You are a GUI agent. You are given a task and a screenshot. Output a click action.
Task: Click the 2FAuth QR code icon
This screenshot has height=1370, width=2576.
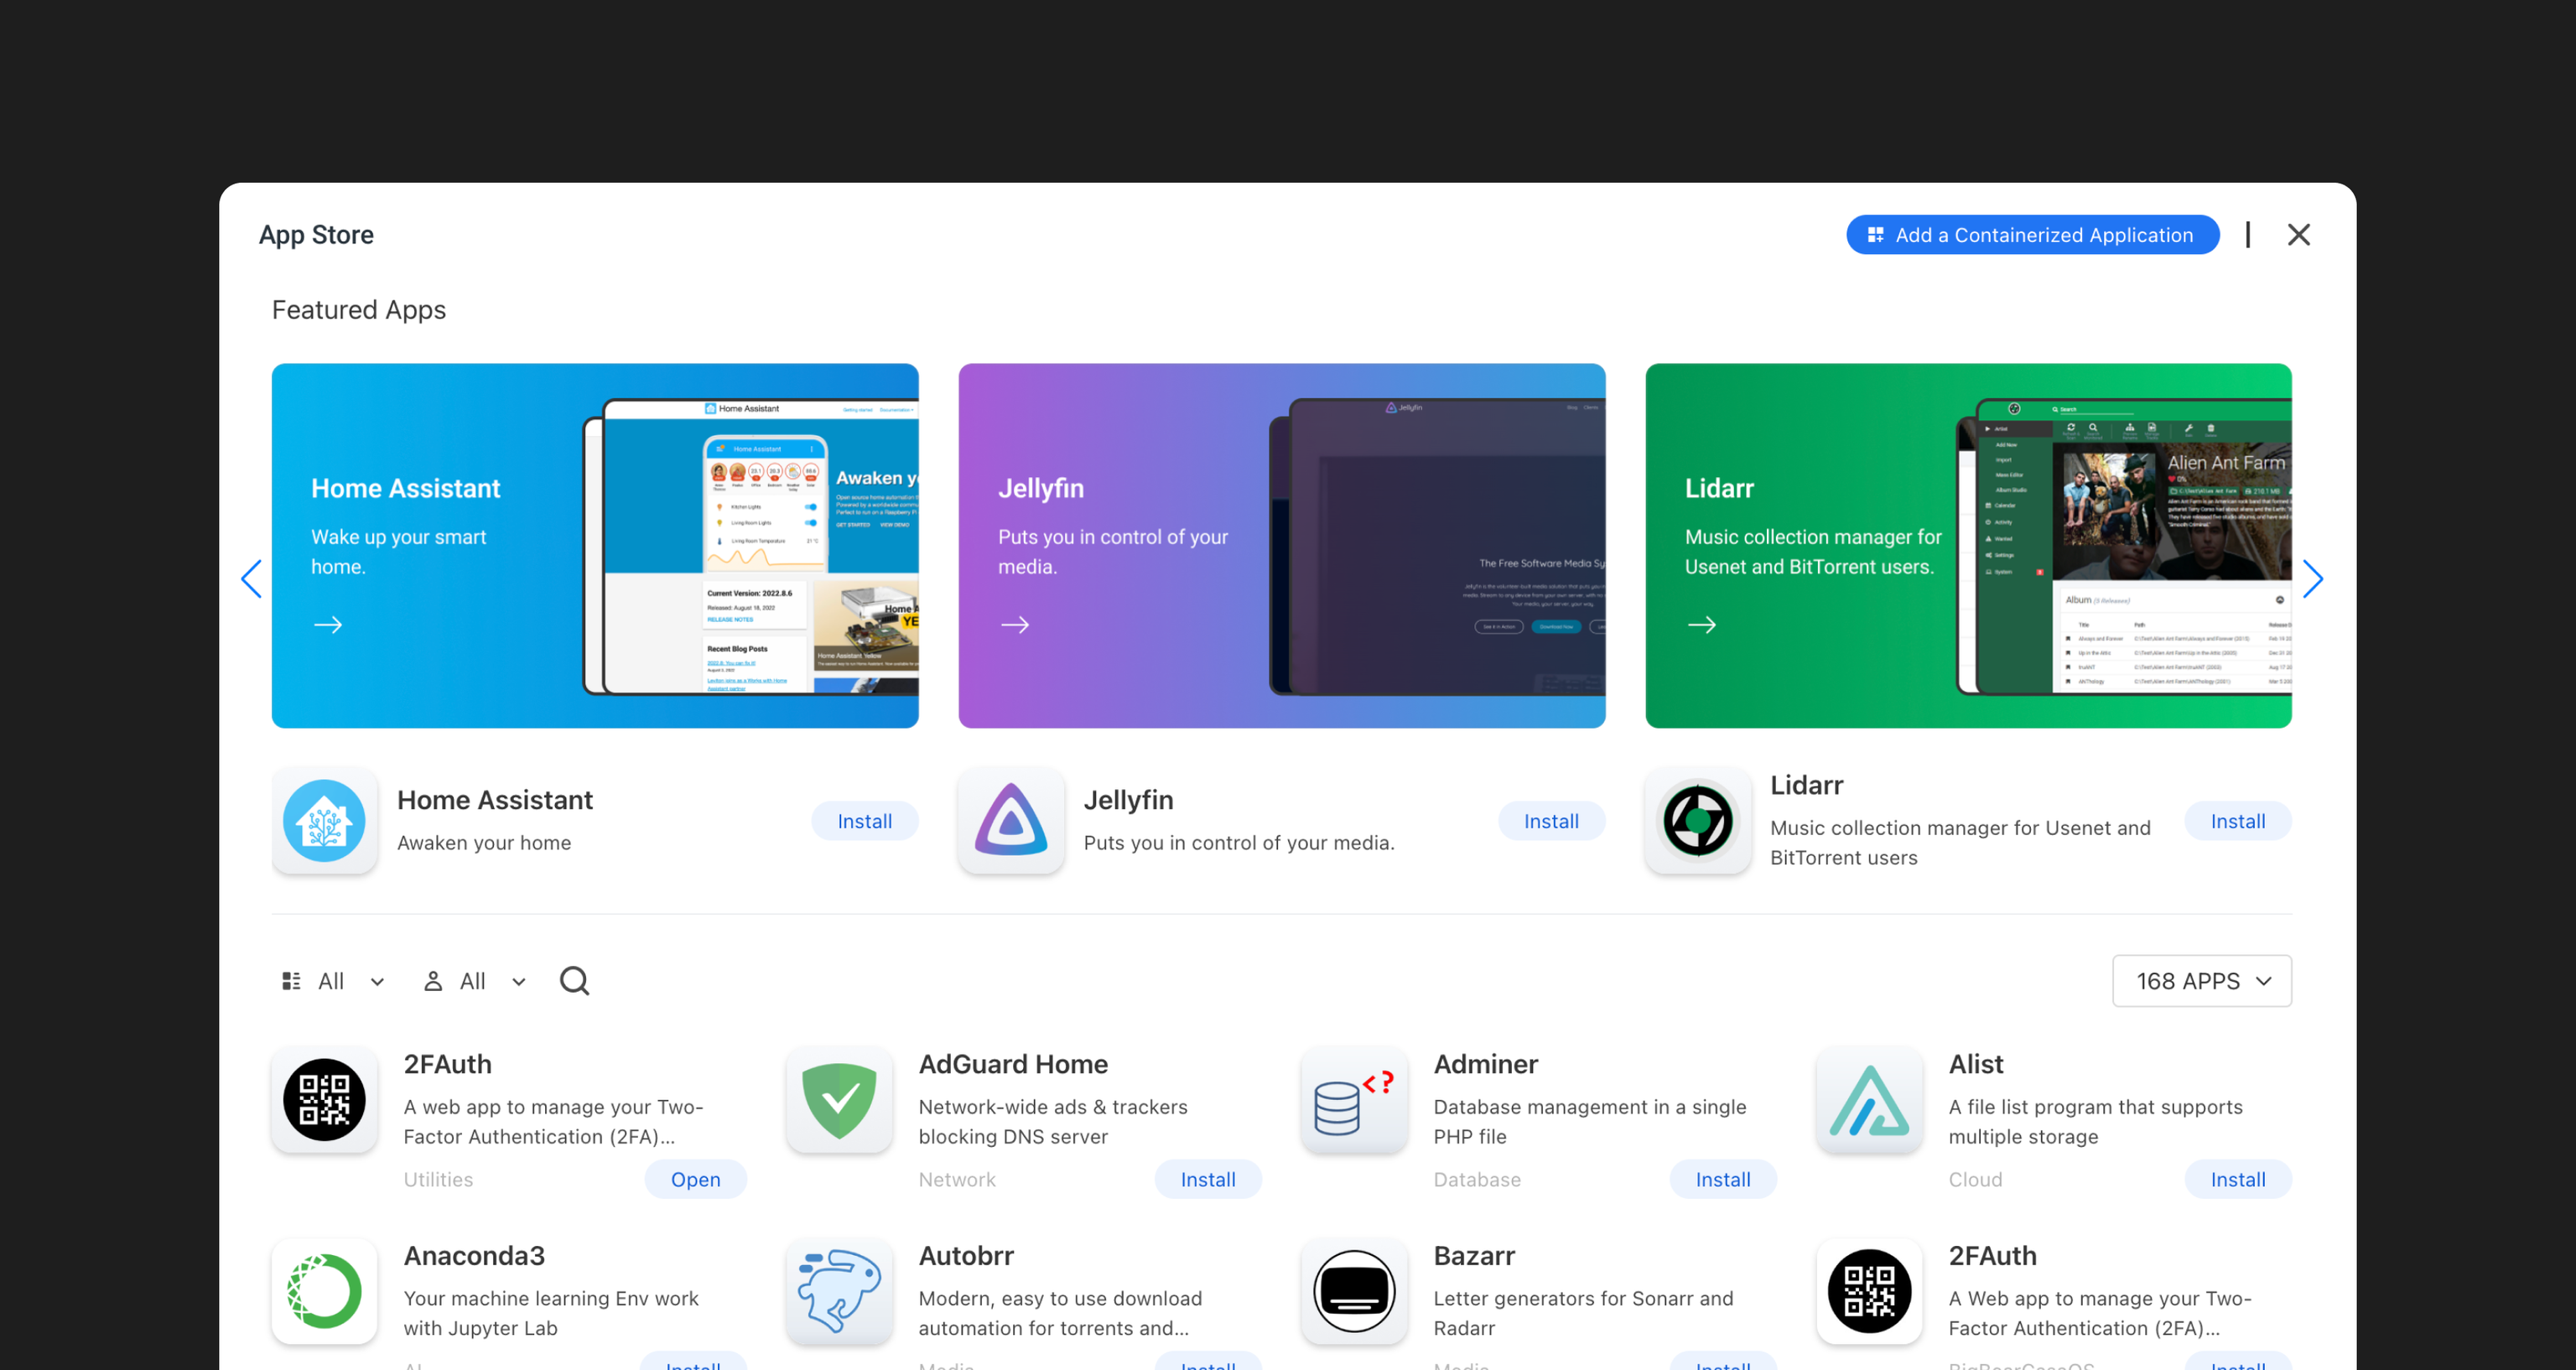coord(324,1100)
